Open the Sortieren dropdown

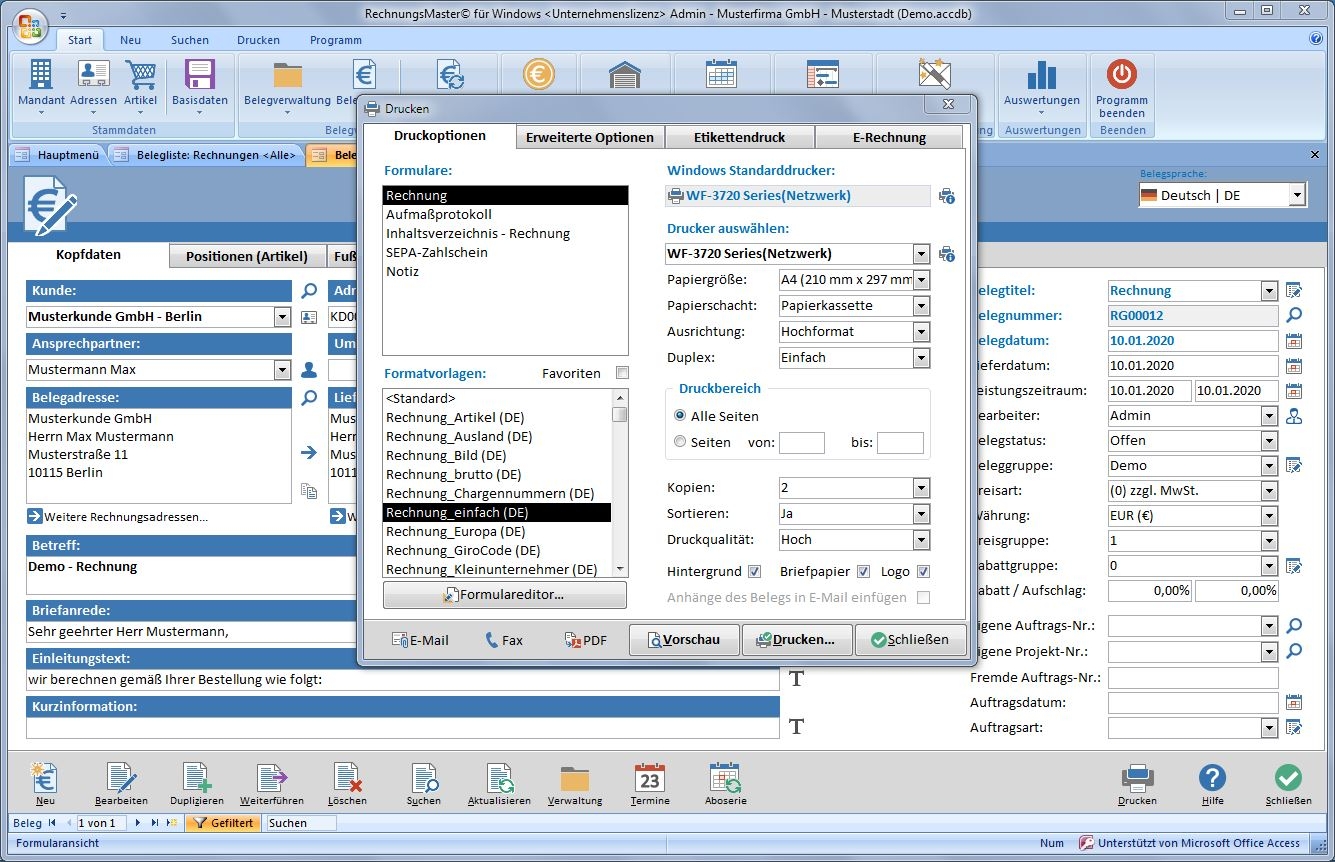coord(921,514)
